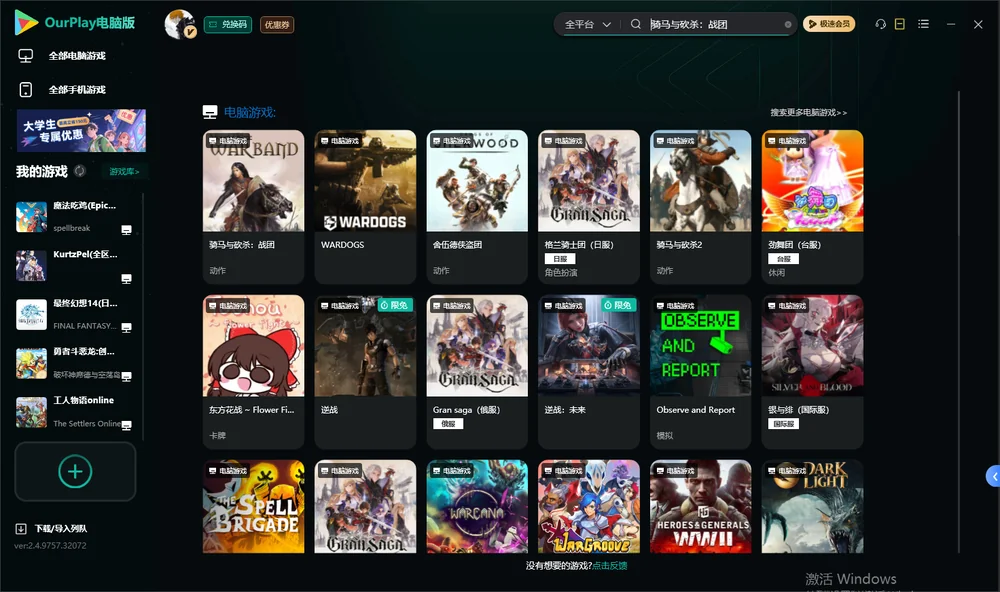Click the add game plus button
Screen dimensions: 1000x592
[75, 471]
